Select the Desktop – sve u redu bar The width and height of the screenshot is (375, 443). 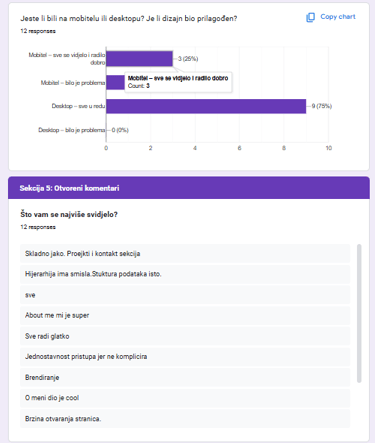click(x=206, y=106)
